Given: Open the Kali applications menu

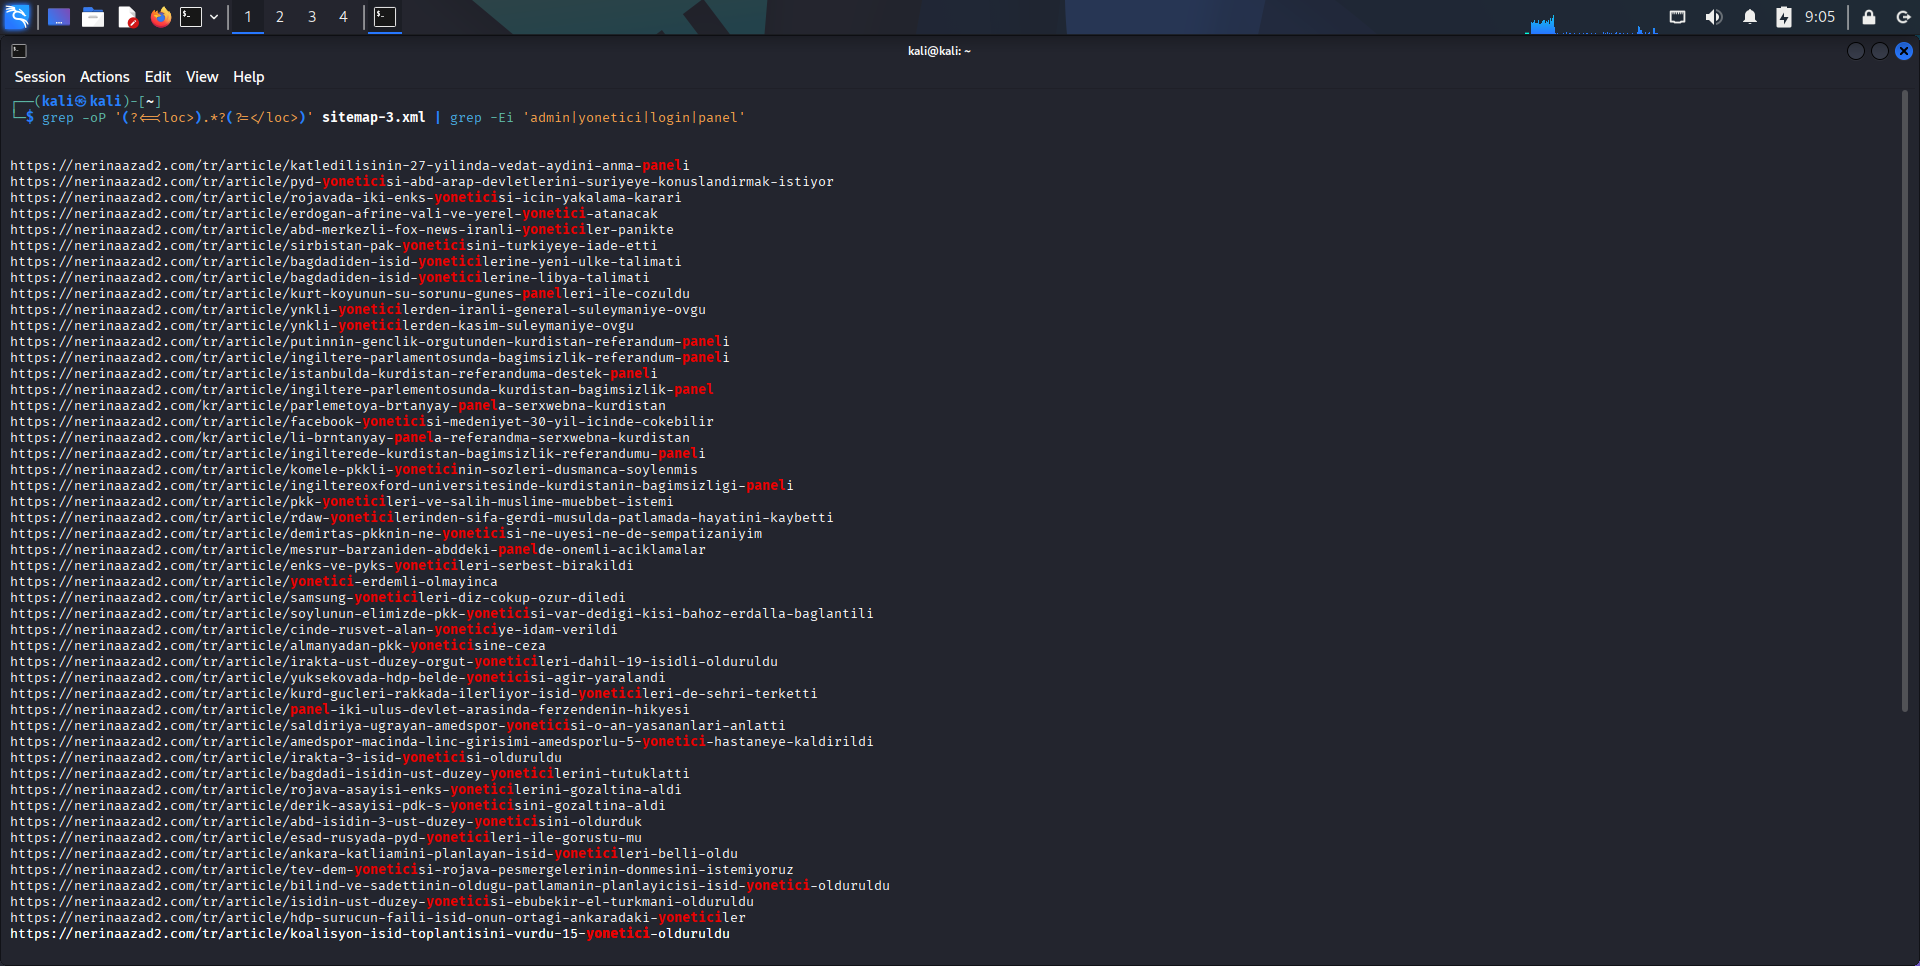Looking at the screenshot, I should (18, 16).
